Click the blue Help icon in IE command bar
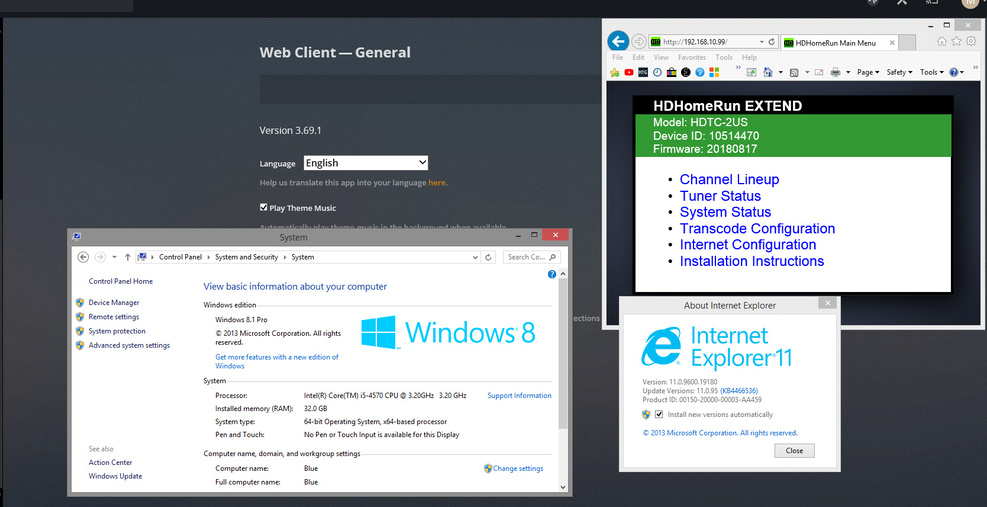Viewport: 987px width, 507px height. pos(954,72)
